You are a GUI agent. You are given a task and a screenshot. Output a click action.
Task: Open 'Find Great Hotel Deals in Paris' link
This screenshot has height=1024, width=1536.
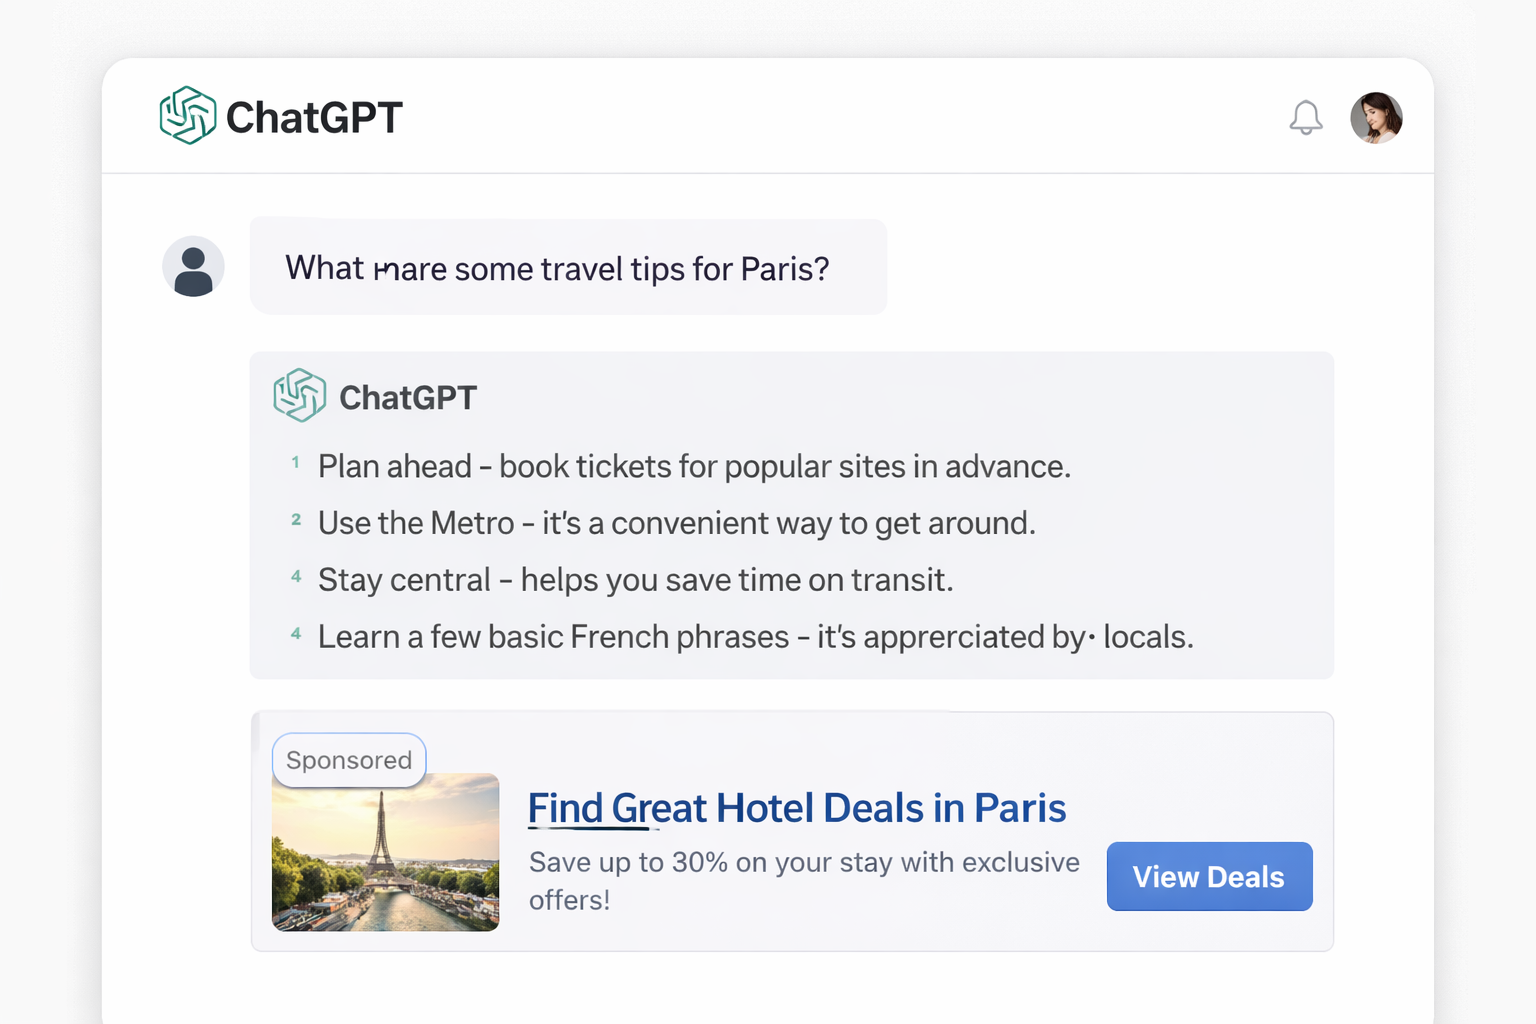click(797, 808)
